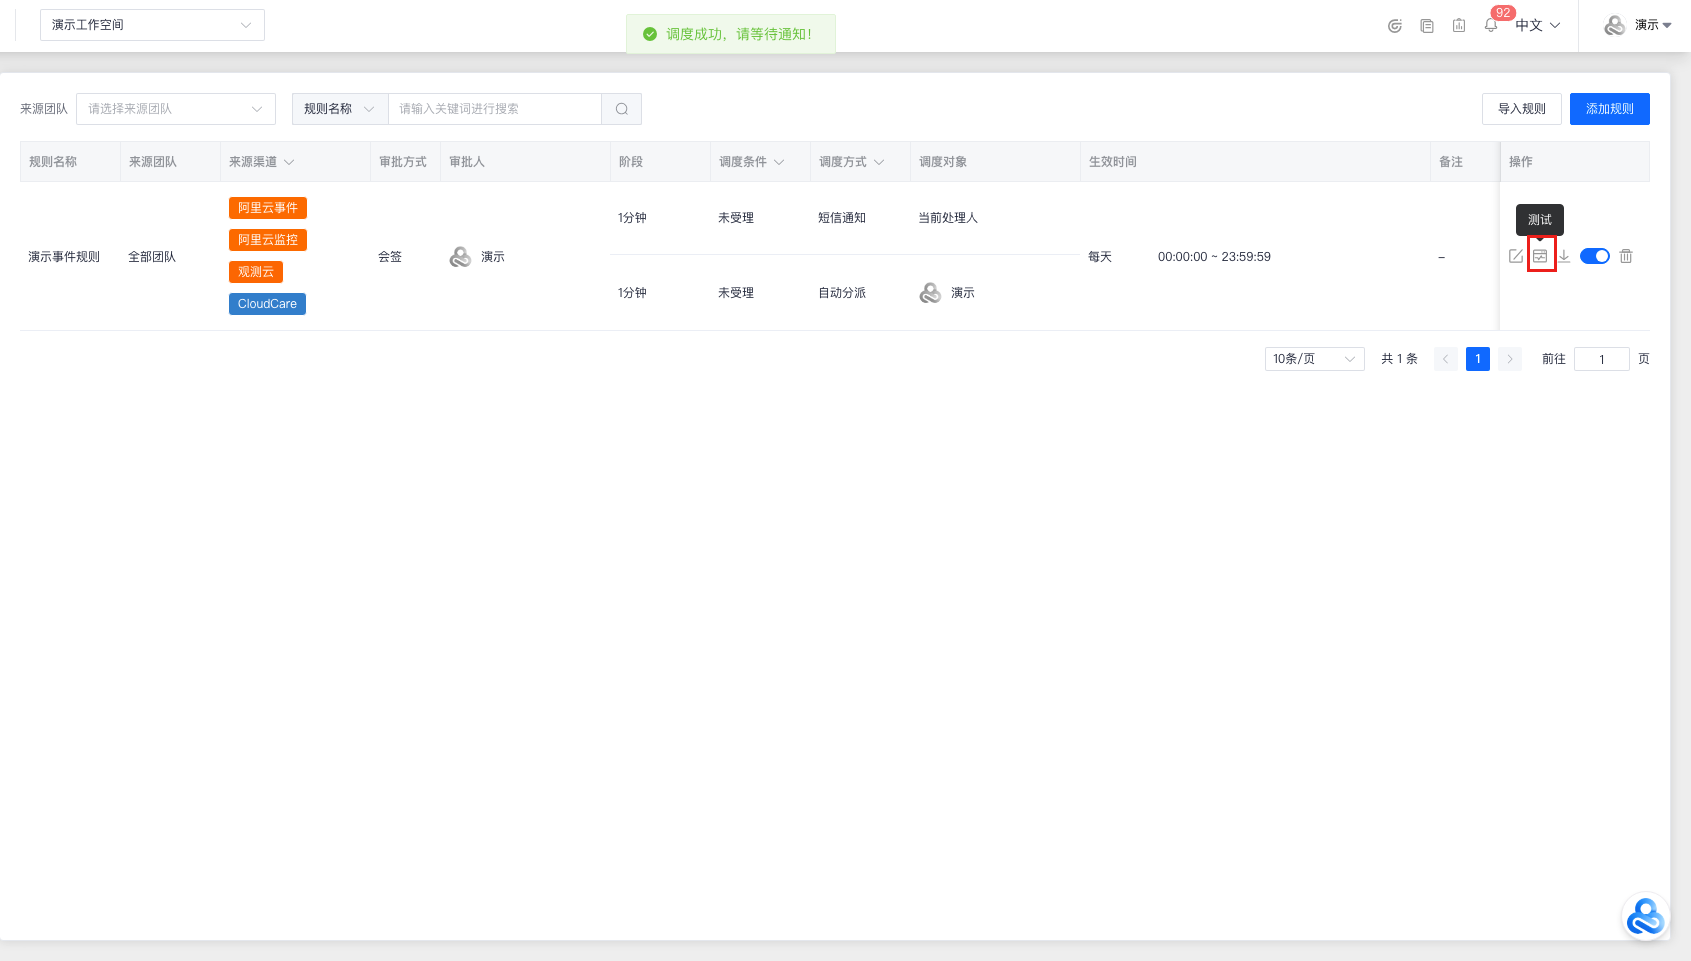Expand the 来源团队 source team selector
1691x961 pixels.
(x=176, y=109)
